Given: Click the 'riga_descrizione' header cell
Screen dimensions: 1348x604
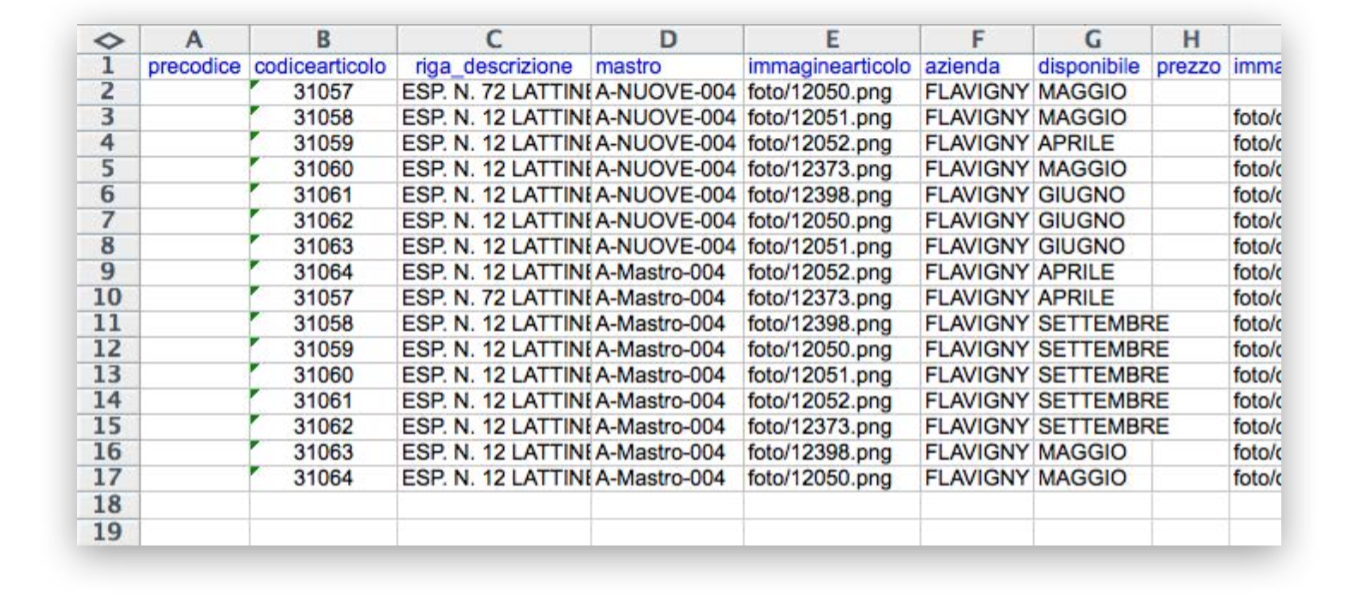Looking at the screenshot, I should (x=493, y=66).
